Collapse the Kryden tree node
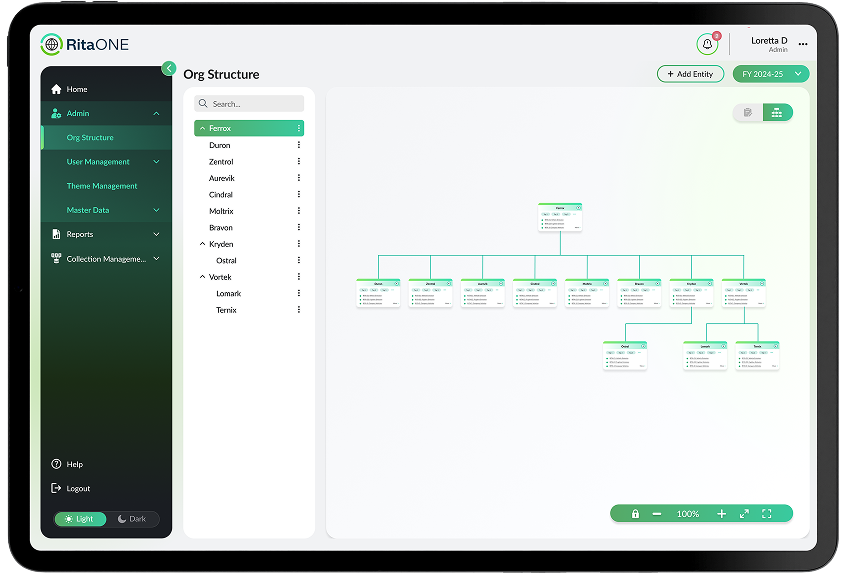 tap(202, 244)
